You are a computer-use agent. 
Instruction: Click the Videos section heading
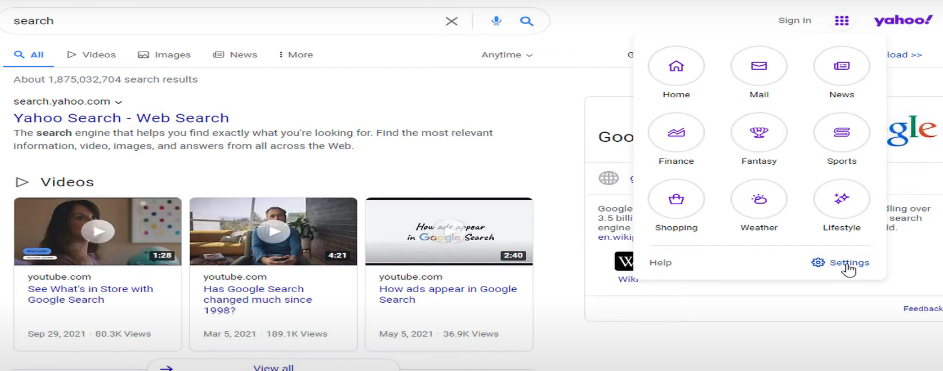pyautogui.click(x=67, y=182)
